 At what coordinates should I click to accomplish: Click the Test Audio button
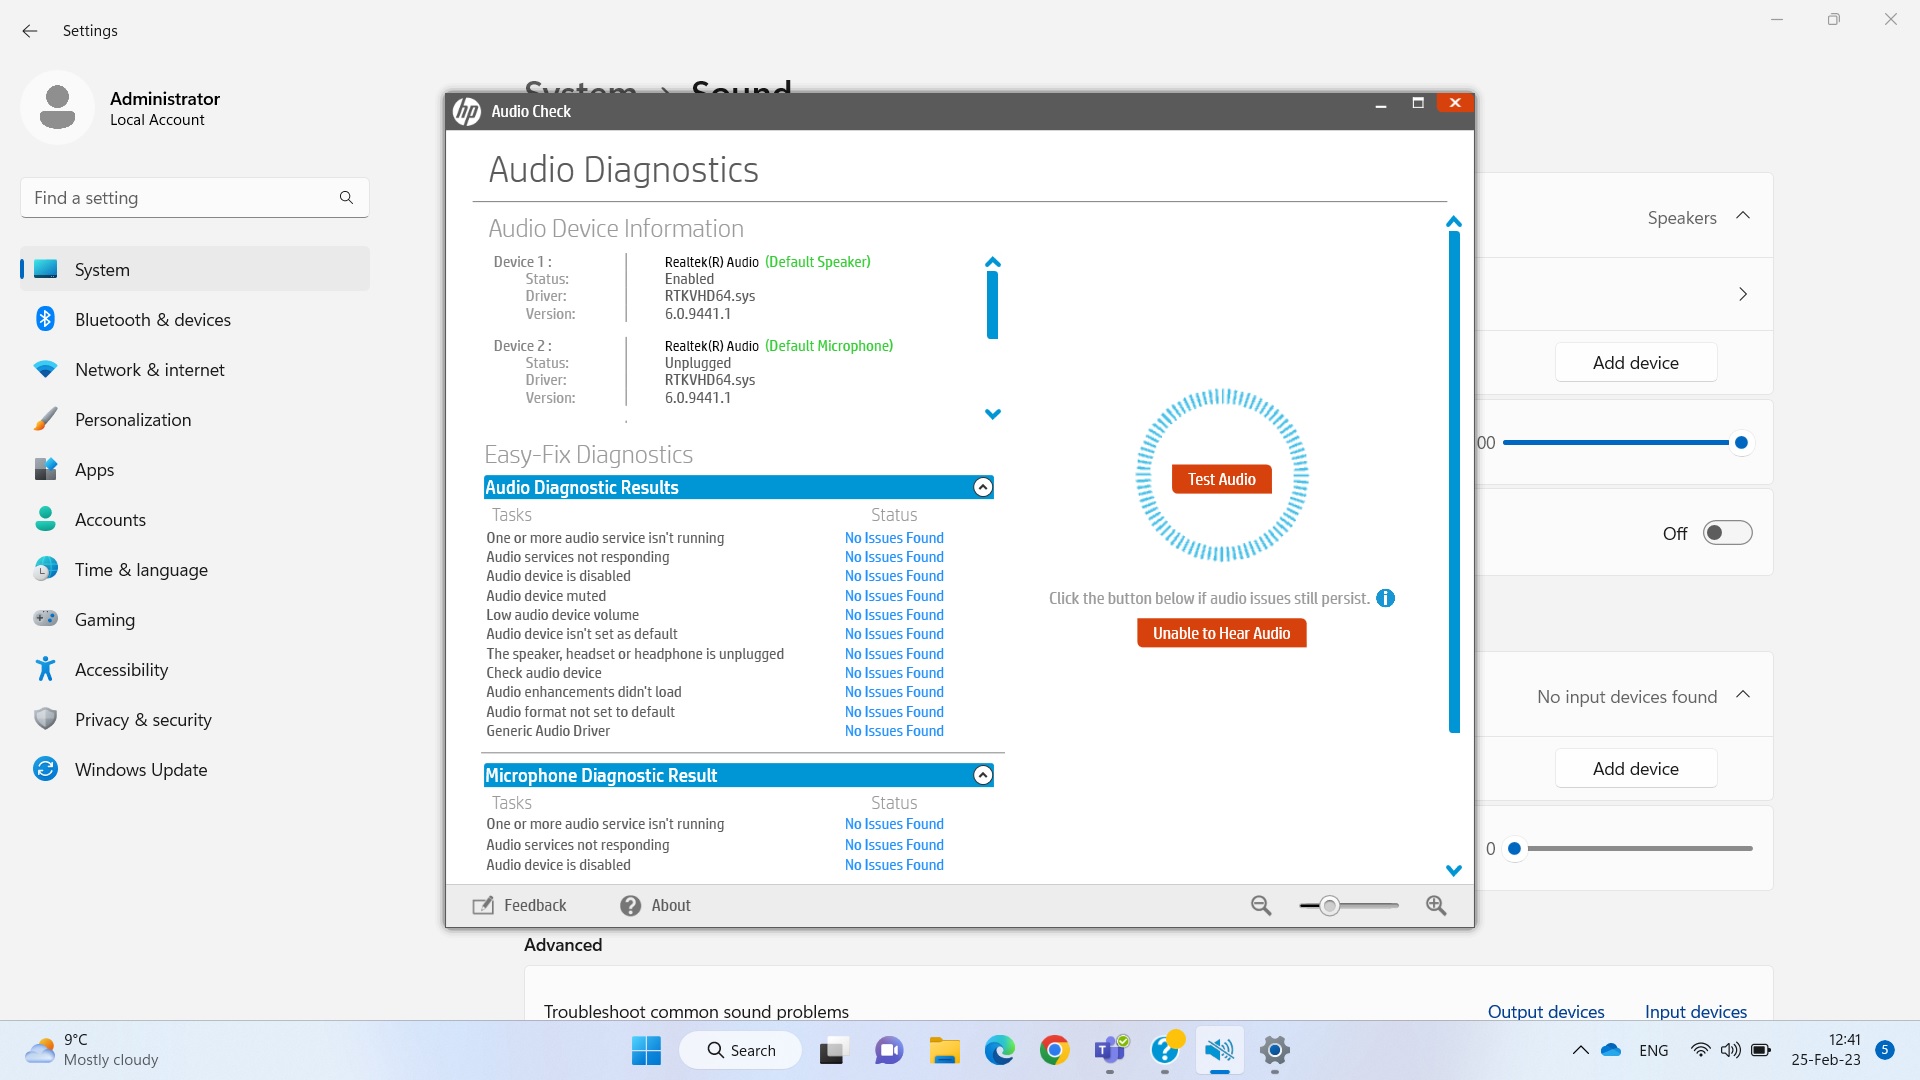[1220, 478]
